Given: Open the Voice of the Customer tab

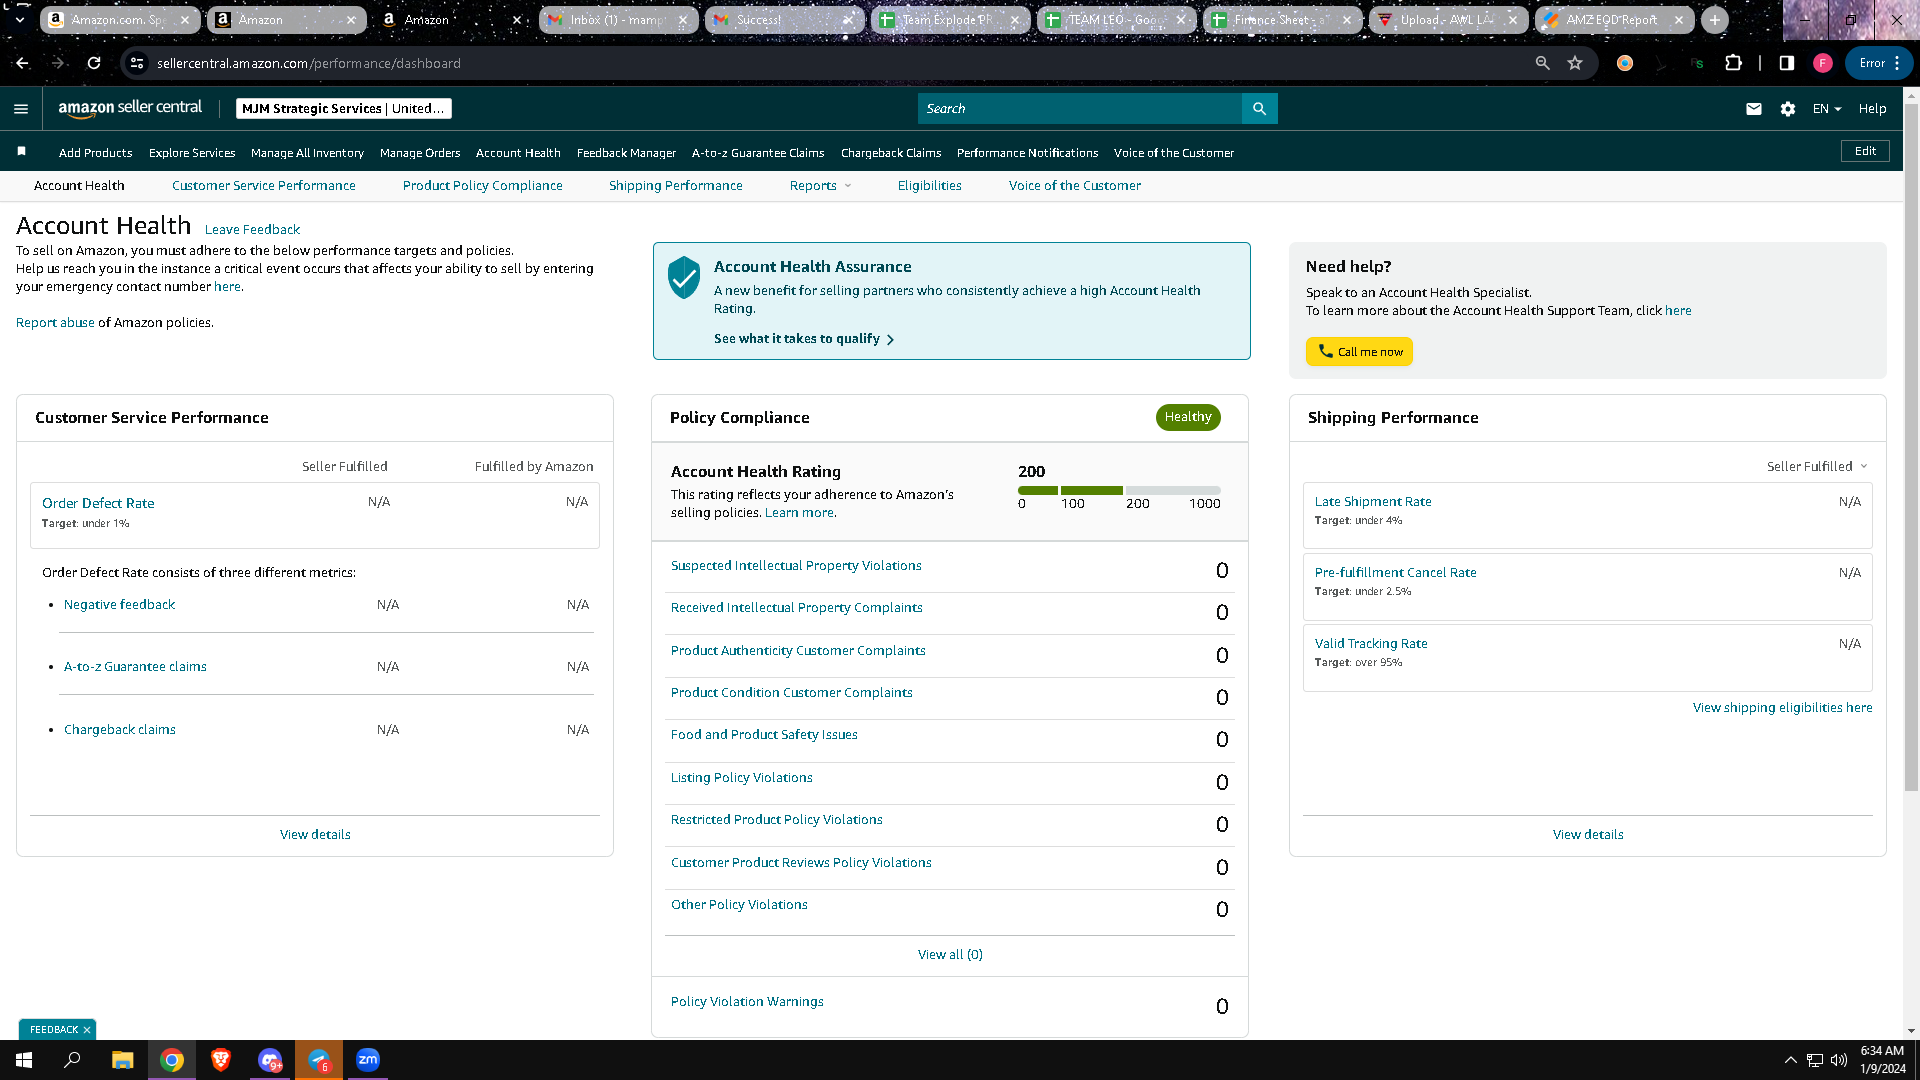Looking at the screenshot, I should [1075, 186].
